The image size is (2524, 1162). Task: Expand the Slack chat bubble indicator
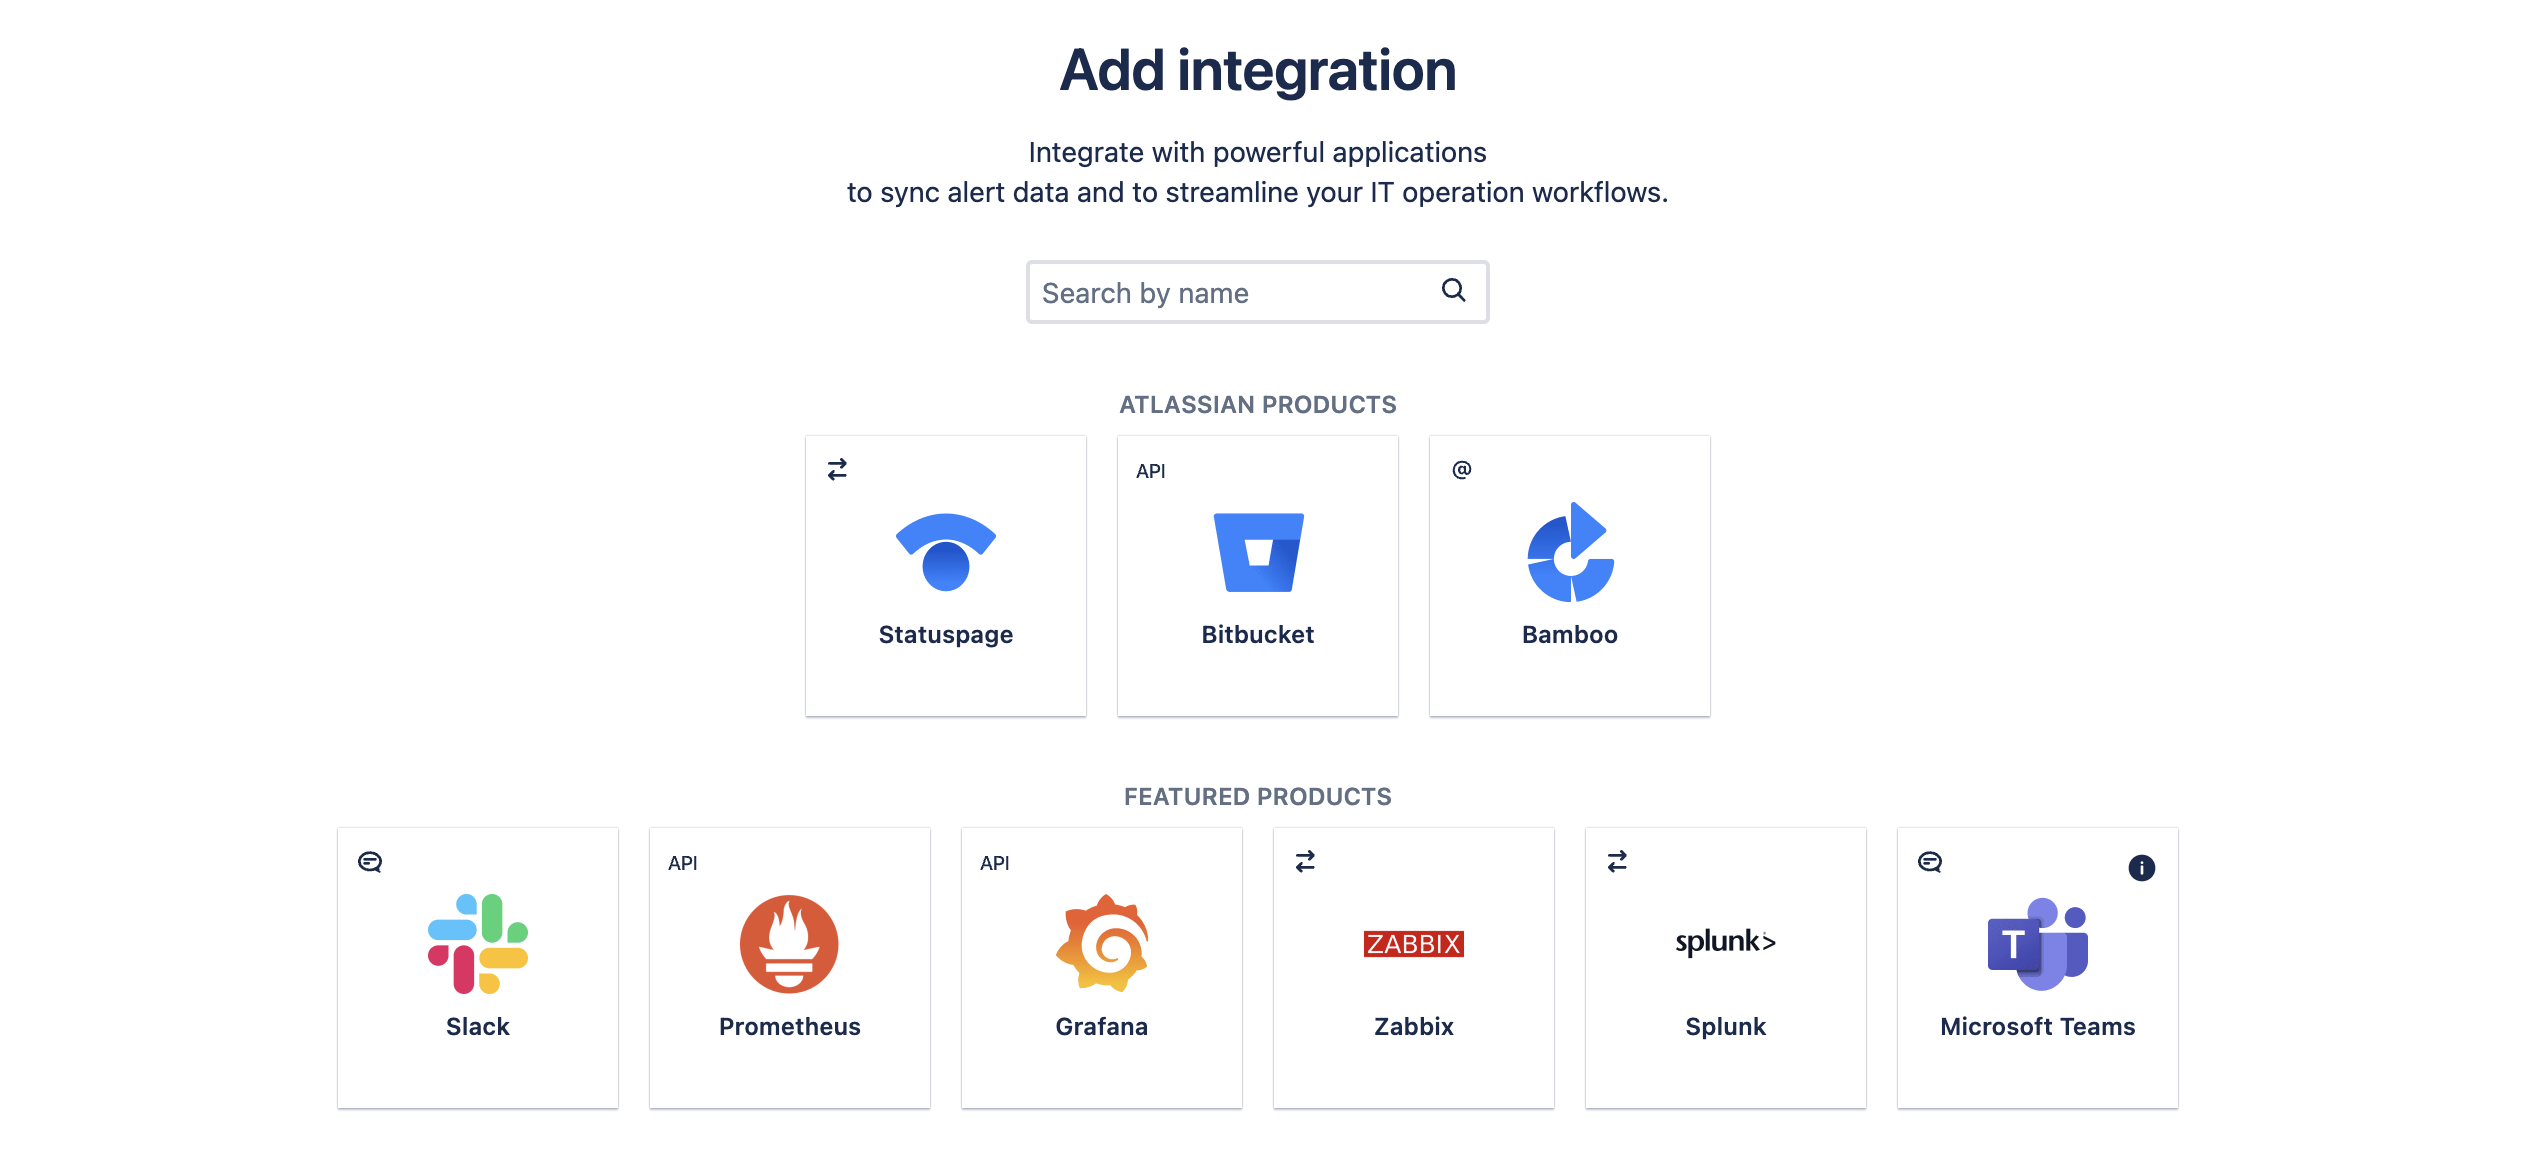(x=370, y=863)
